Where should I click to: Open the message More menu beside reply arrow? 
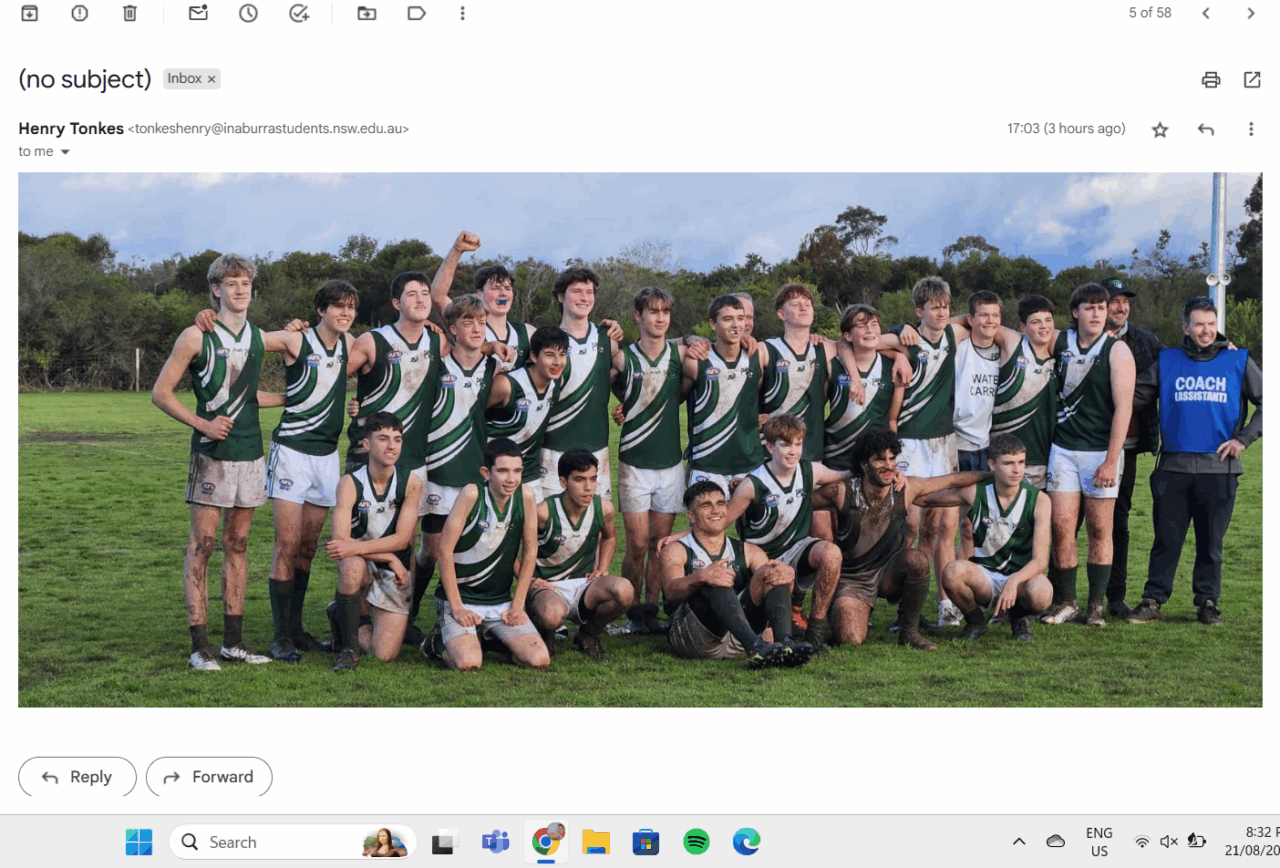point(1250,129)
